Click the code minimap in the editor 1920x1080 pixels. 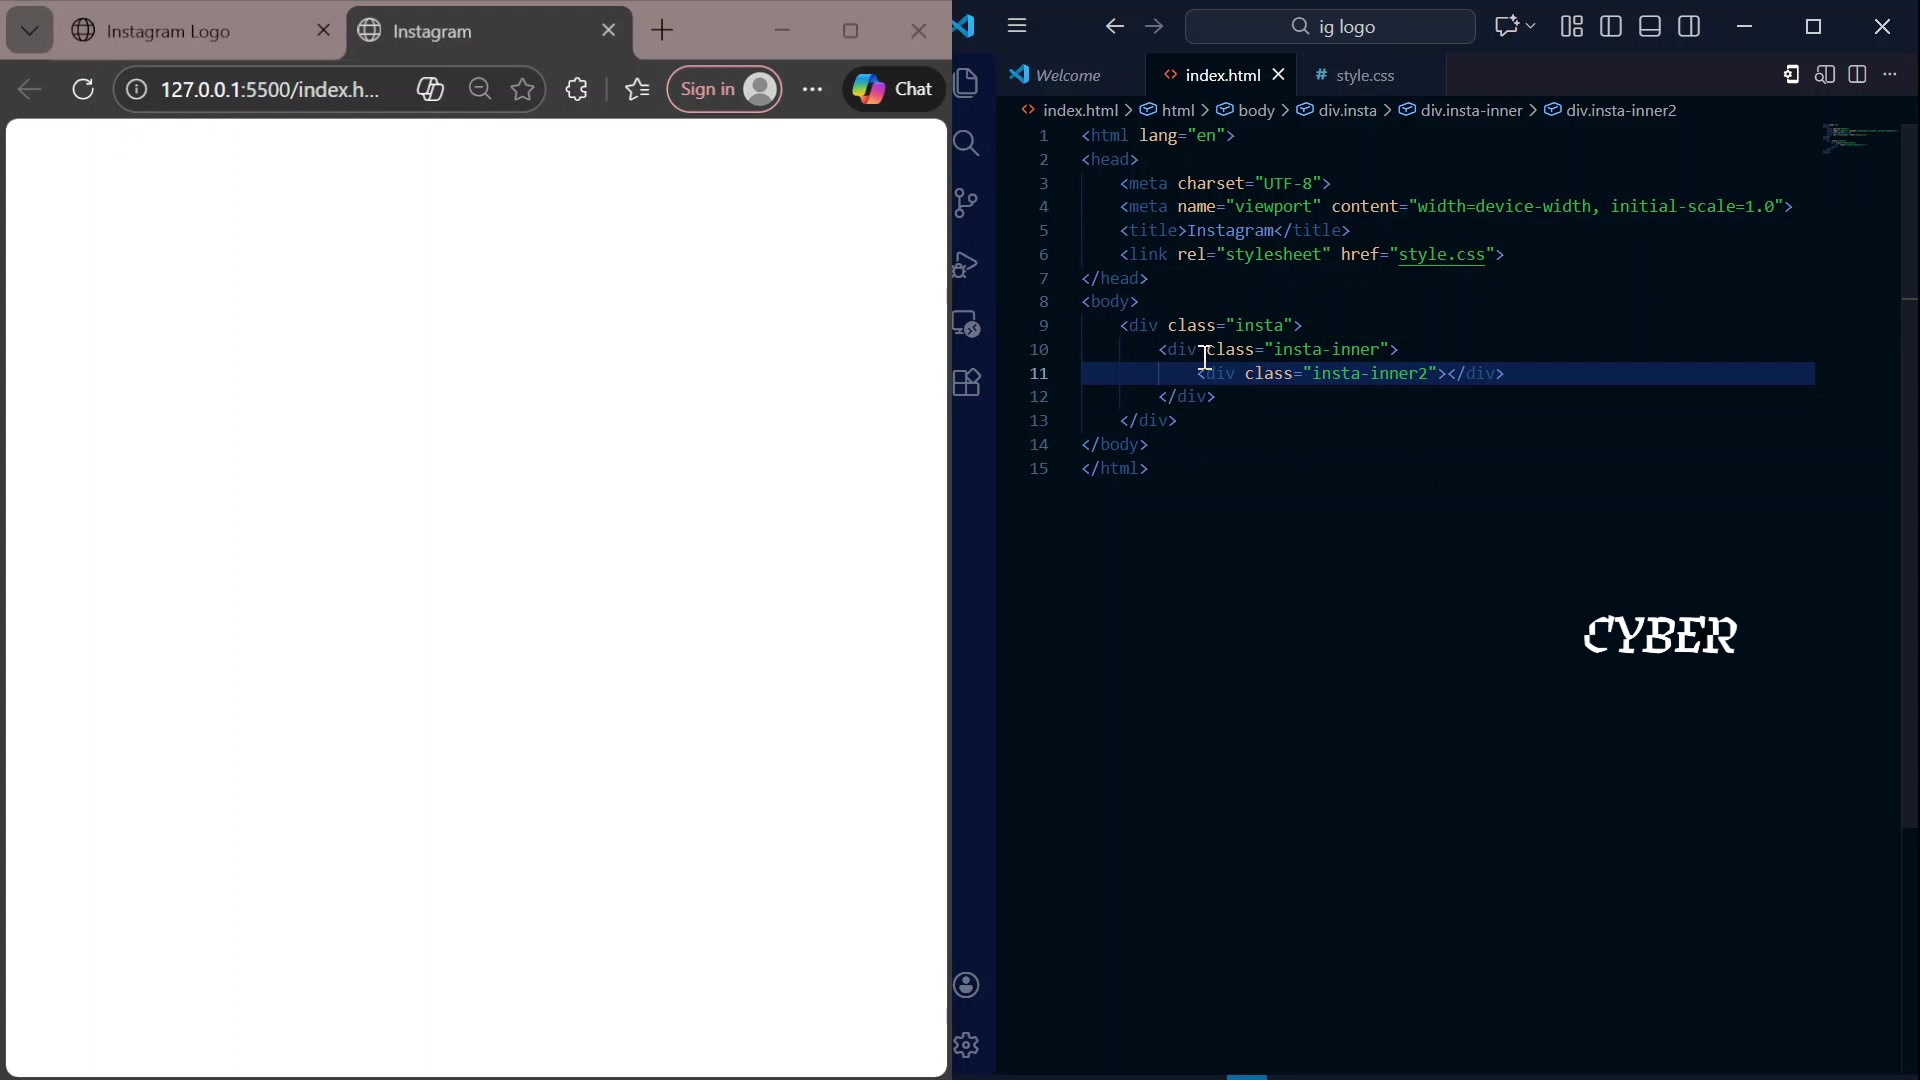click(1858, 140)
